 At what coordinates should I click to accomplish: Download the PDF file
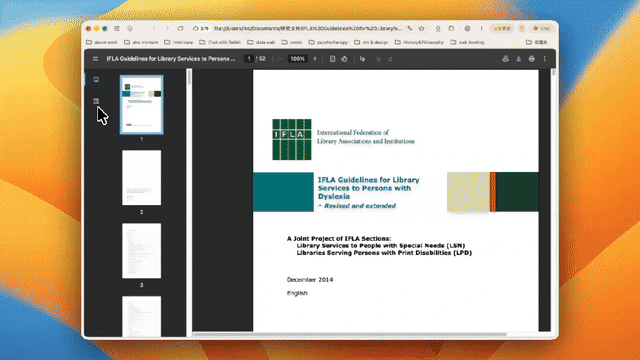518,59
